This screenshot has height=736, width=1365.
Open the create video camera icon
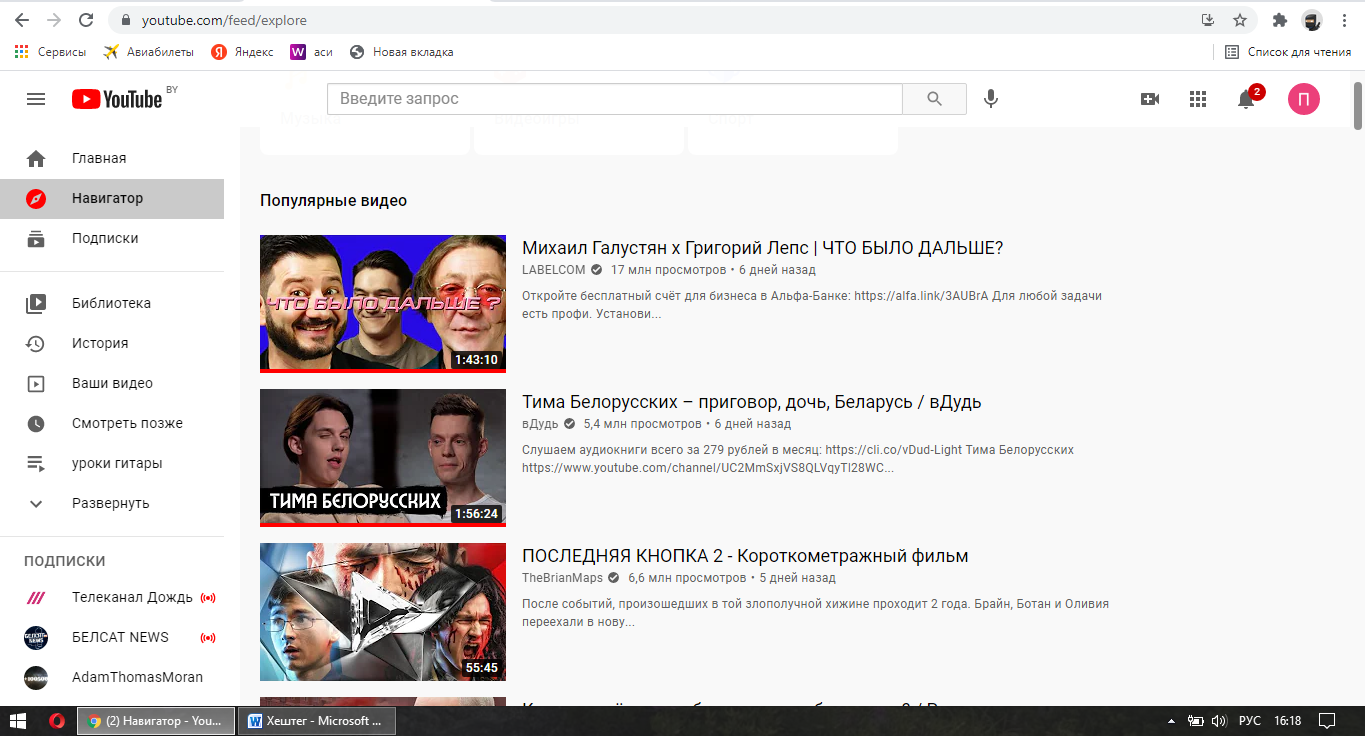1150,99
